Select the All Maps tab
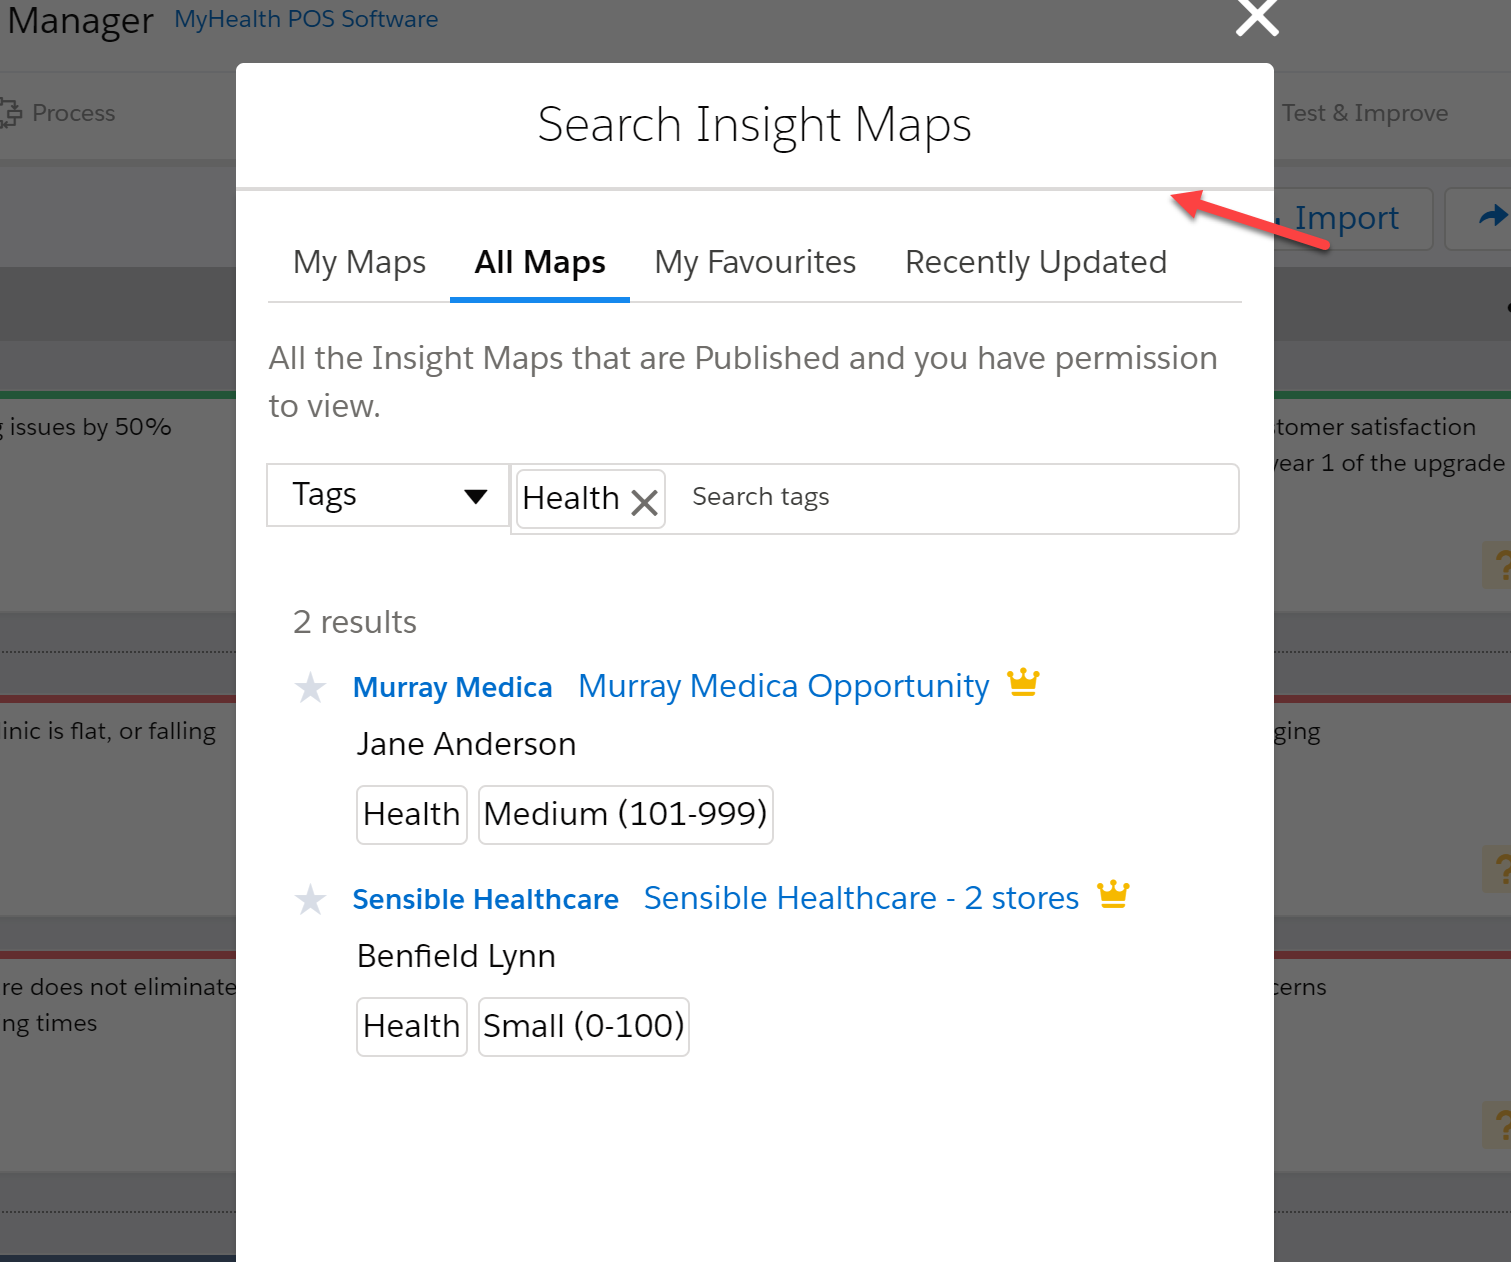Viewport: 1511px width, 1262px height. click(x=540, y=262)
